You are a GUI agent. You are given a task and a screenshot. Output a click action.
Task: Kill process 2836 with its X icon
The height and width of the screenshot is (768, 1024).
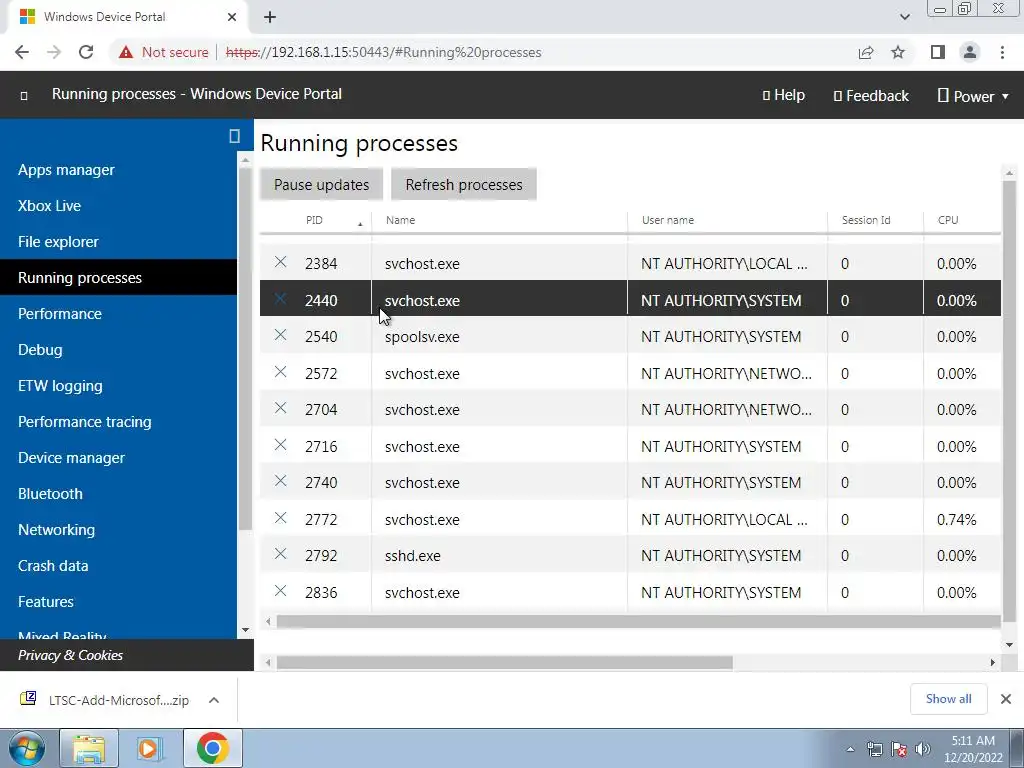click(280, 591)
